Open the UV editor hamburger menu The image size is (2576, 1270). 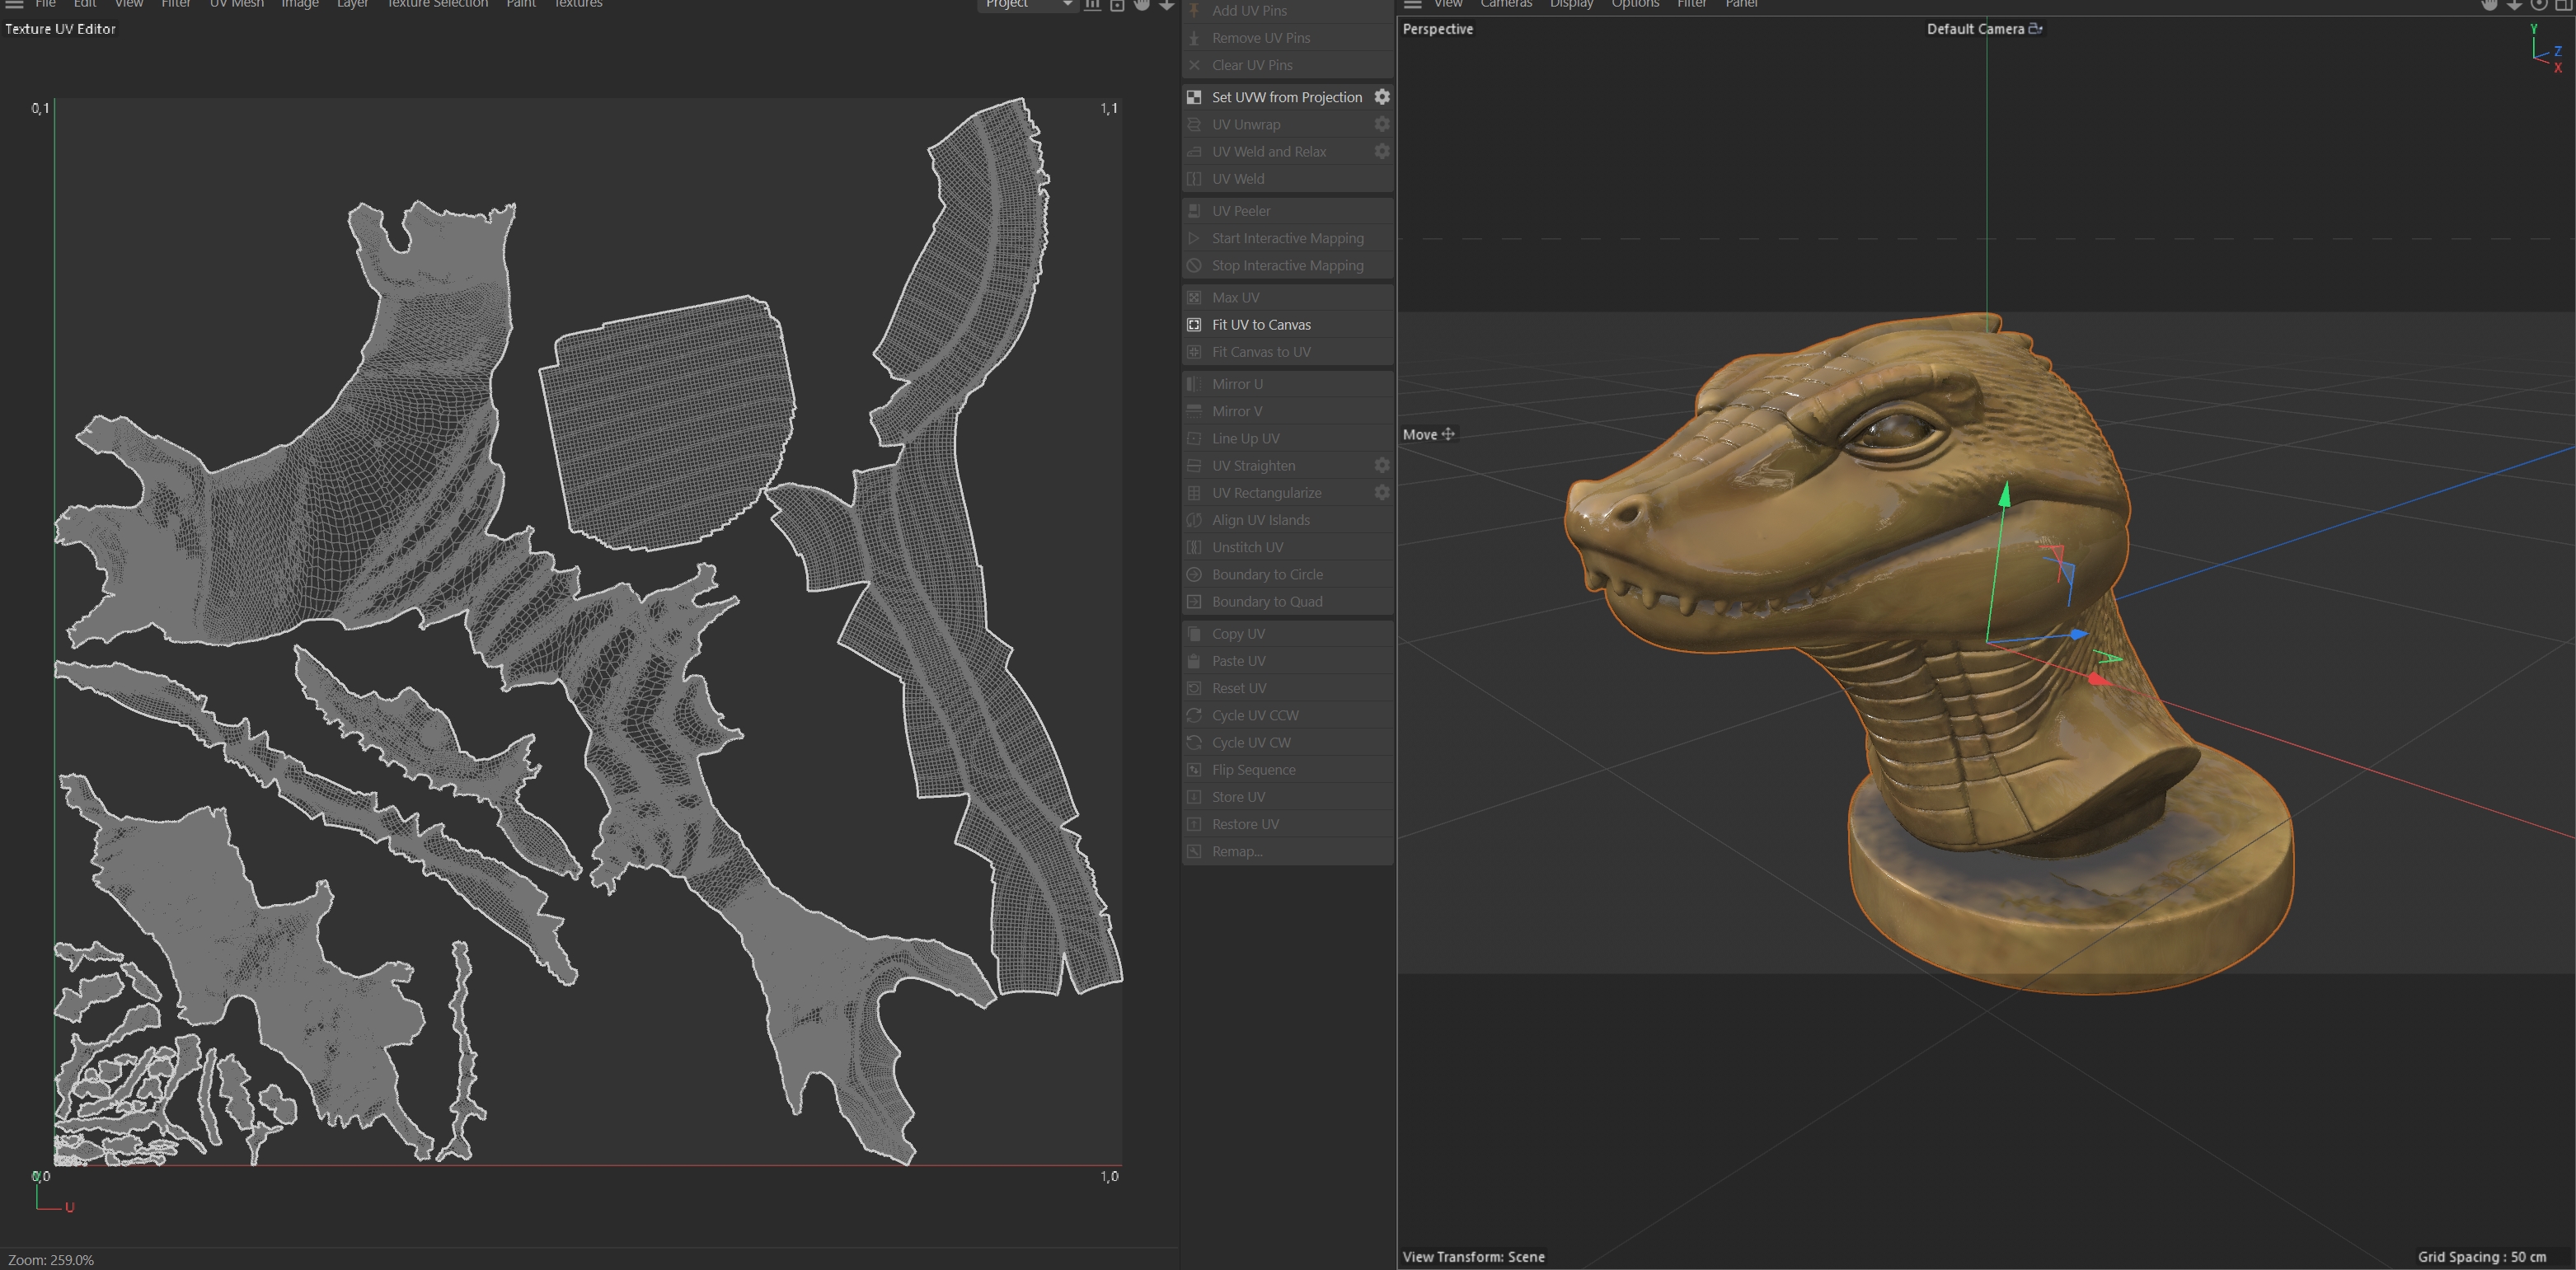pyautogui.click(x=14, y=4)
